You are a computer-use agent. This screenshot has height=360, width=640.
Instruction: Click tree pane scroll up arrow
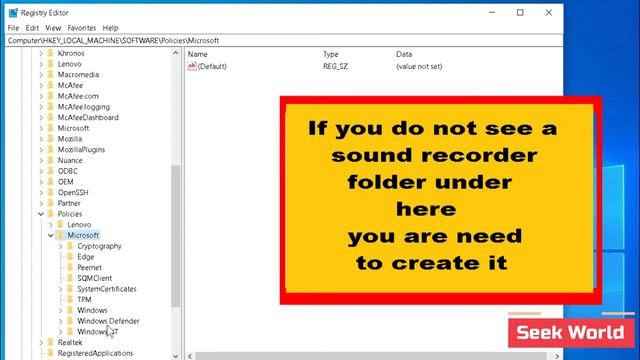[x=176, y=53]
